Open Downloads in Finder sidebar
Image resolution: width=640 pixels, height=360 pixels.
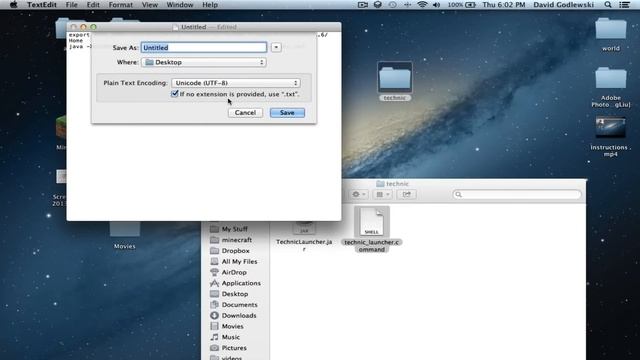(239, 316)
